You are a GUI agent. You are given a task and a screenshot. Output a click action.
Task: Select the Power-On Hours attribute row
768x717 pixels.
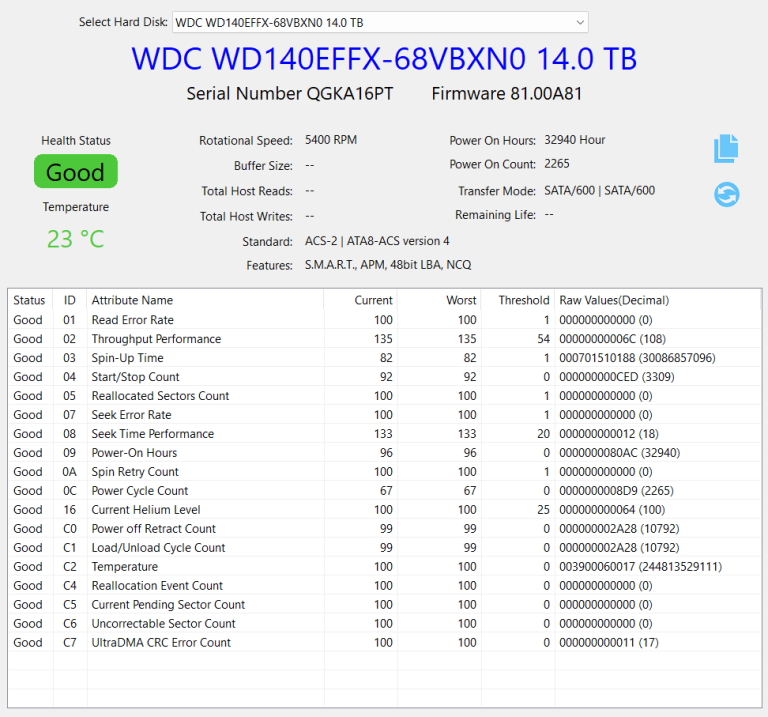tap(384, 453)
